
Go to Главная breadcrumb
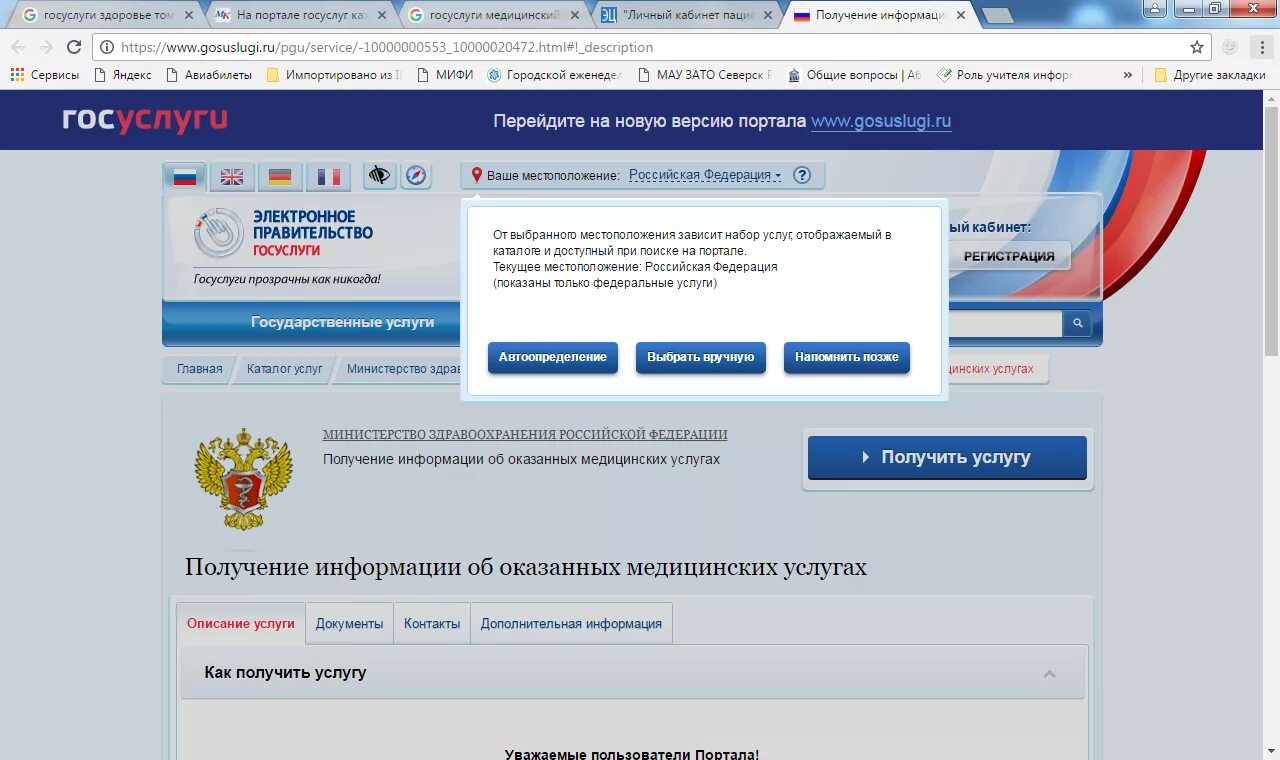(x=200, y=369)
